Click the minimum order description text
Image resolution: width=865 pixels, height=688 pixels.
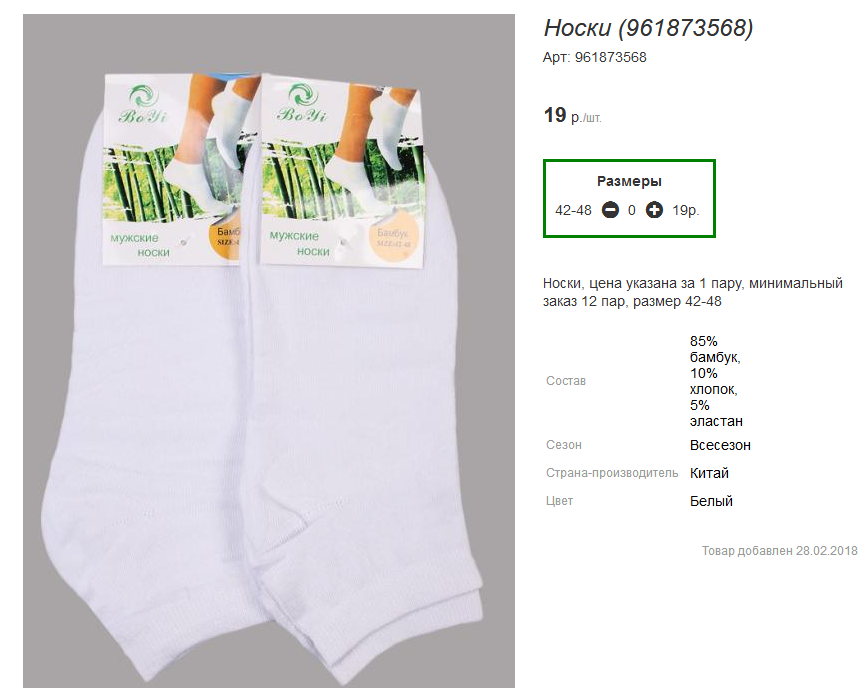coord(692,292)
